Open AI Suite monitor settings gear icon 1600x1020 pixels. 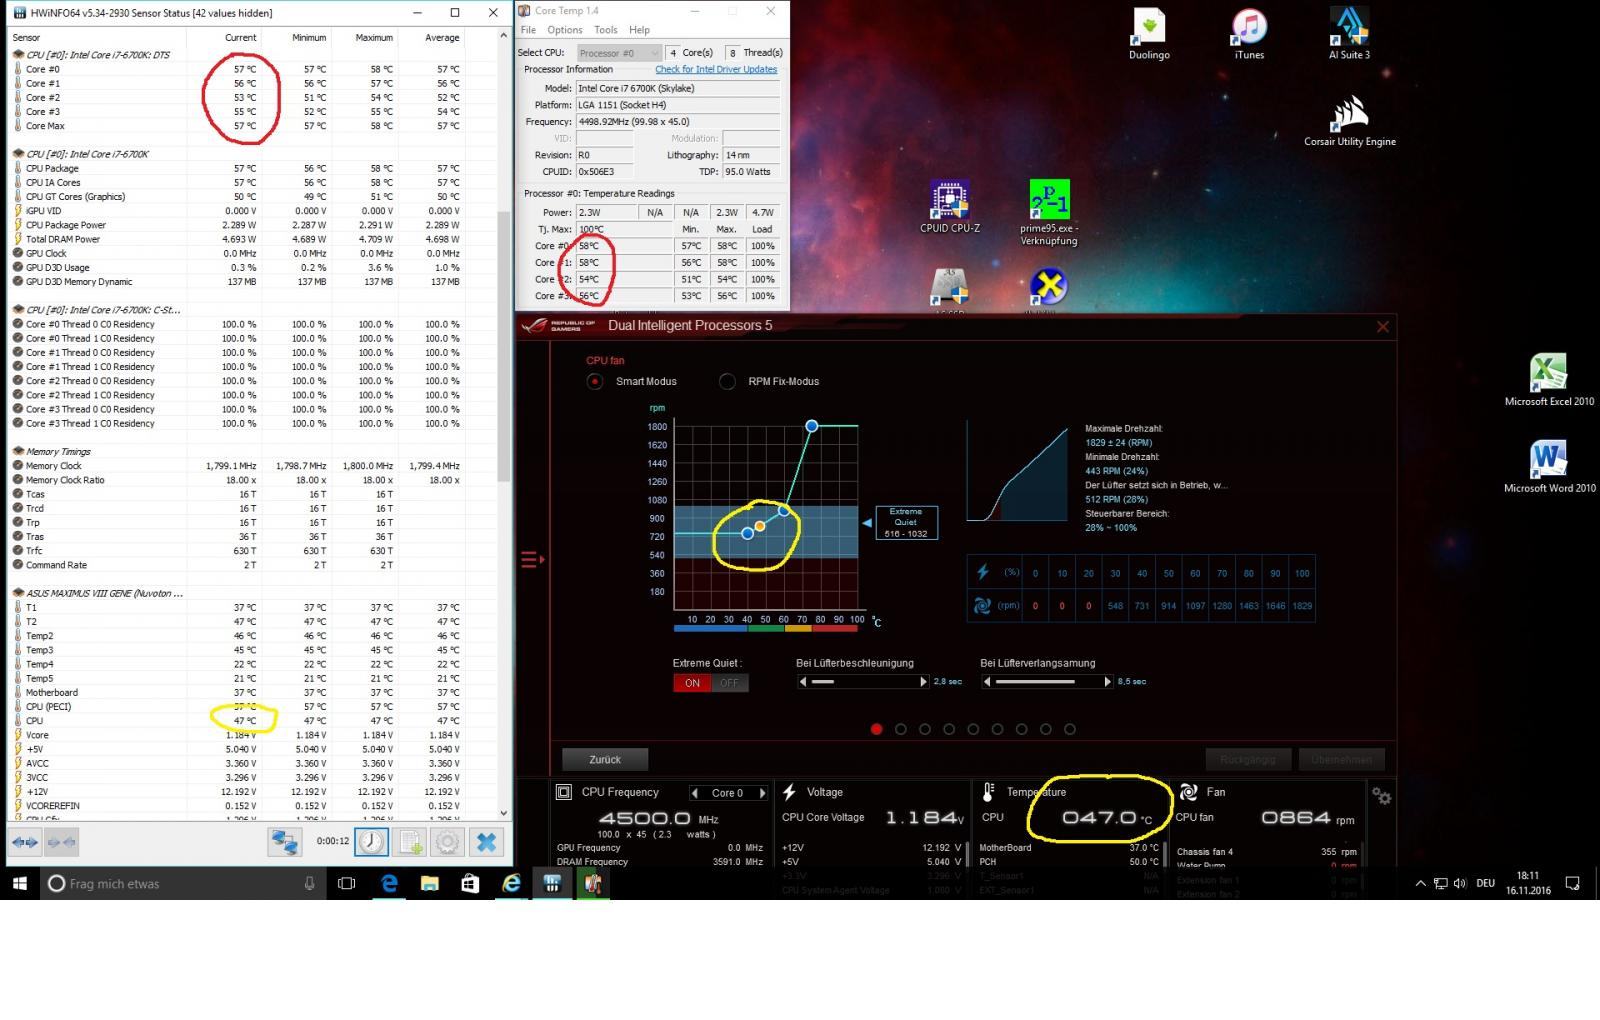click(x=1381, y=796)
